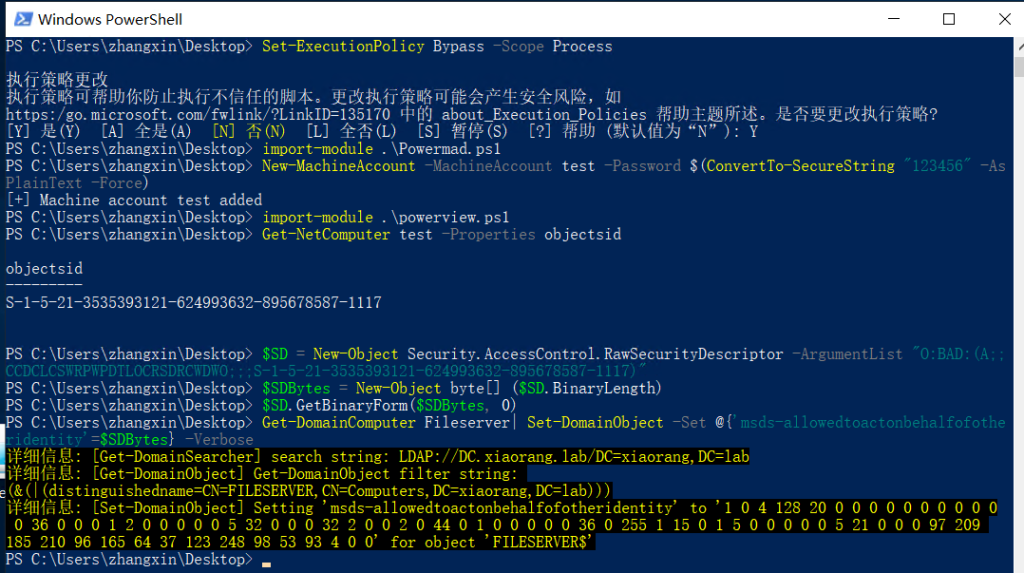The width and height of the screenshot is (1024, 573).
Task: Click the RawSecurityDescriptor text in the command
Action: coord(694,354)
